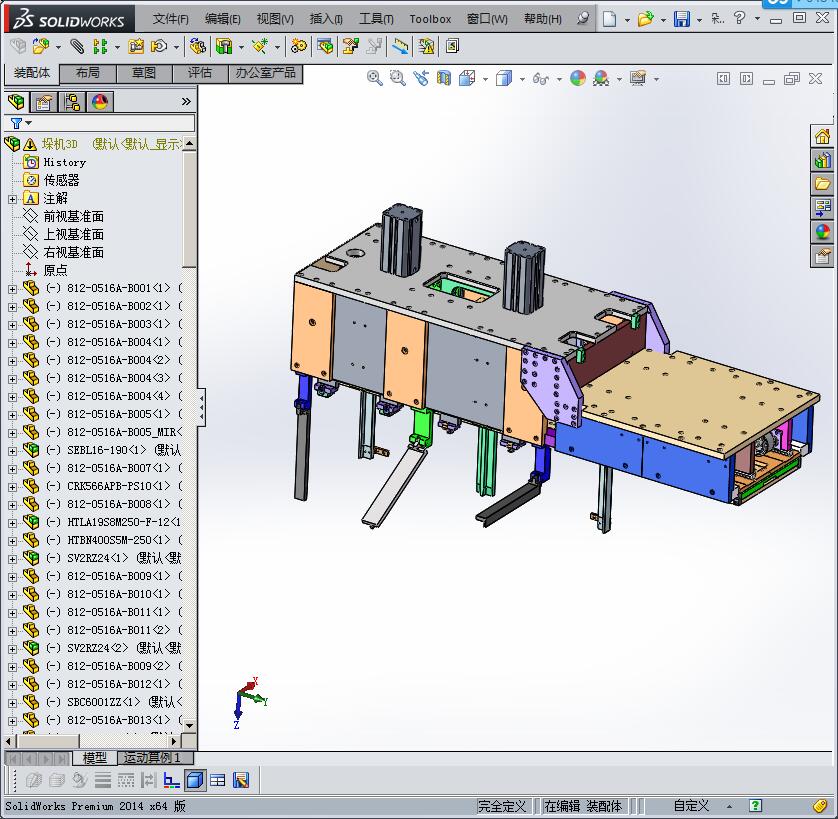Select the Exploded View icon
This screenshot has width=838, height=819.
(351, 47)
